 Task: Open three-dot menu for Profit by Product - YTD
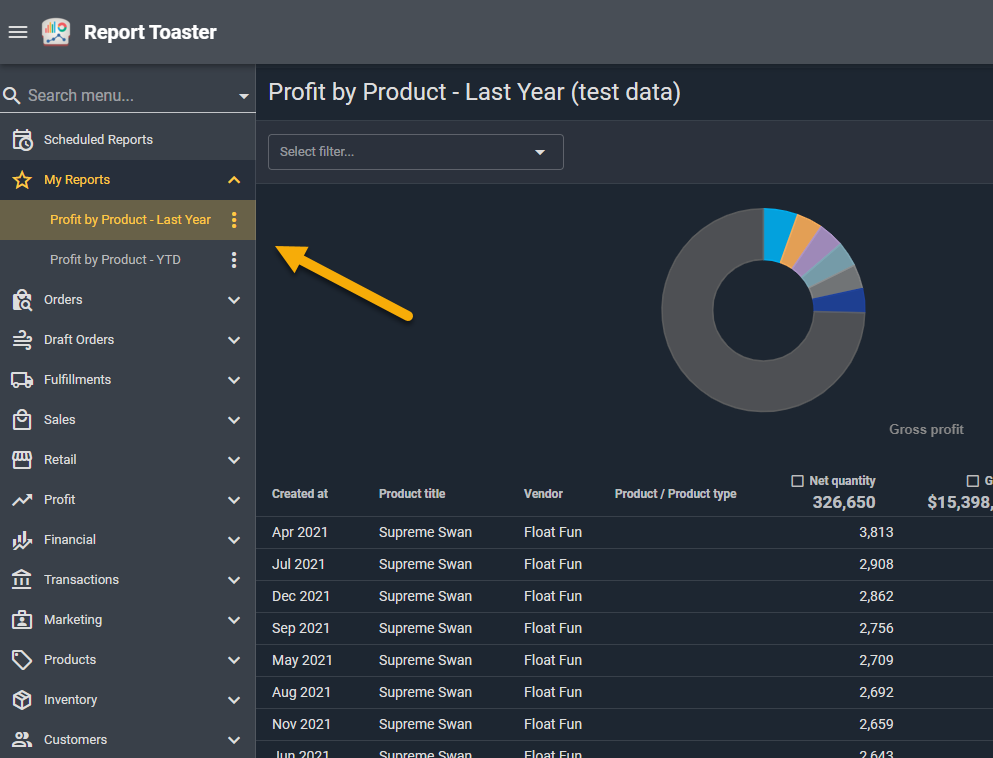(234, 260)
